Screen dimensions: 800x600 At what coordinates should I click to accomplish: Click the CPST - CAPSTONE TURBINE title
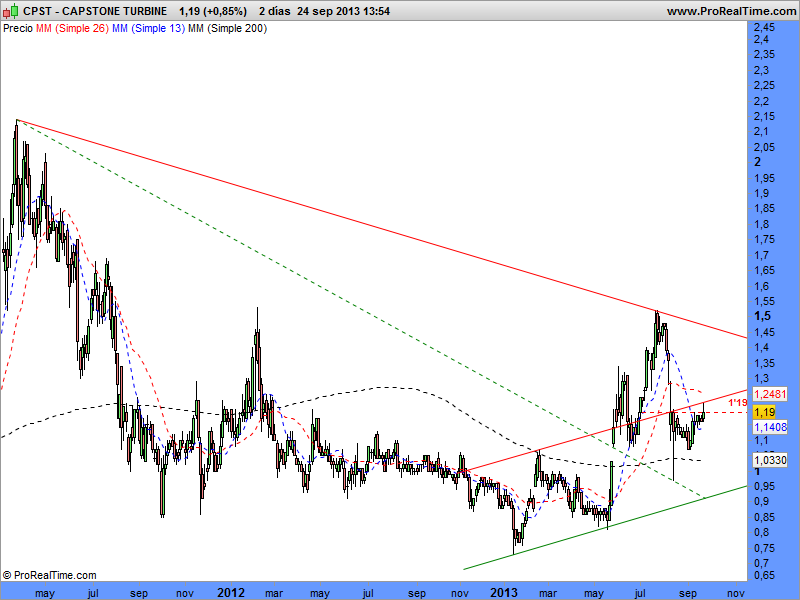pos(95,11)
